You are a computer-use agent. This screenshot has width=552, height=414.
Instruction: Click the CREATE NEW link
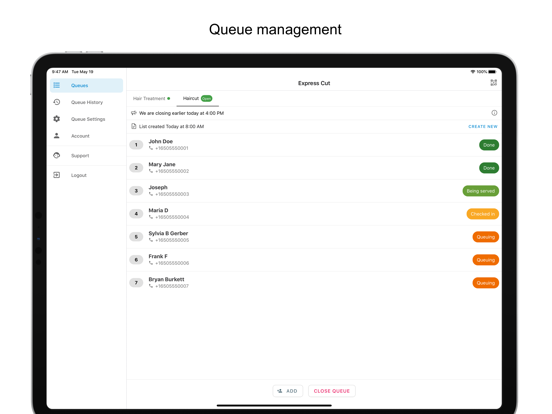point(483,126)
